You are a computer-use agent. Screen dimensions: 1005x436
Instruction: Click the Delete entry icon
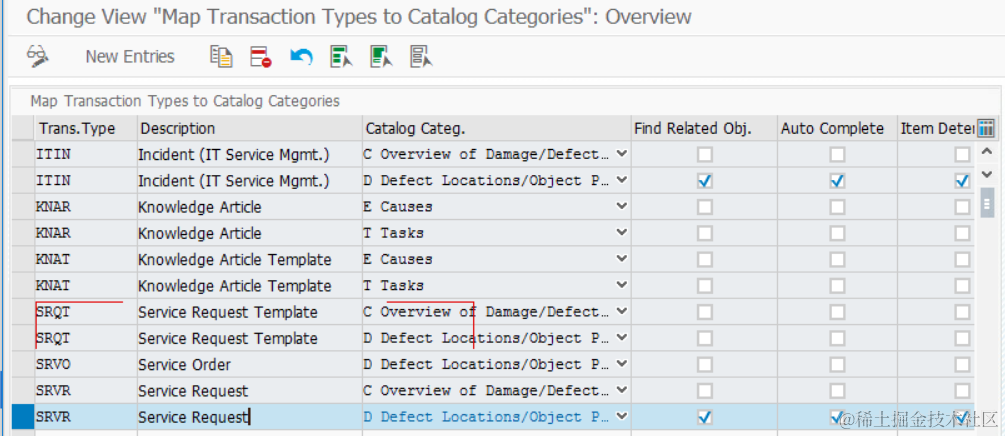(x=260, y=56)
